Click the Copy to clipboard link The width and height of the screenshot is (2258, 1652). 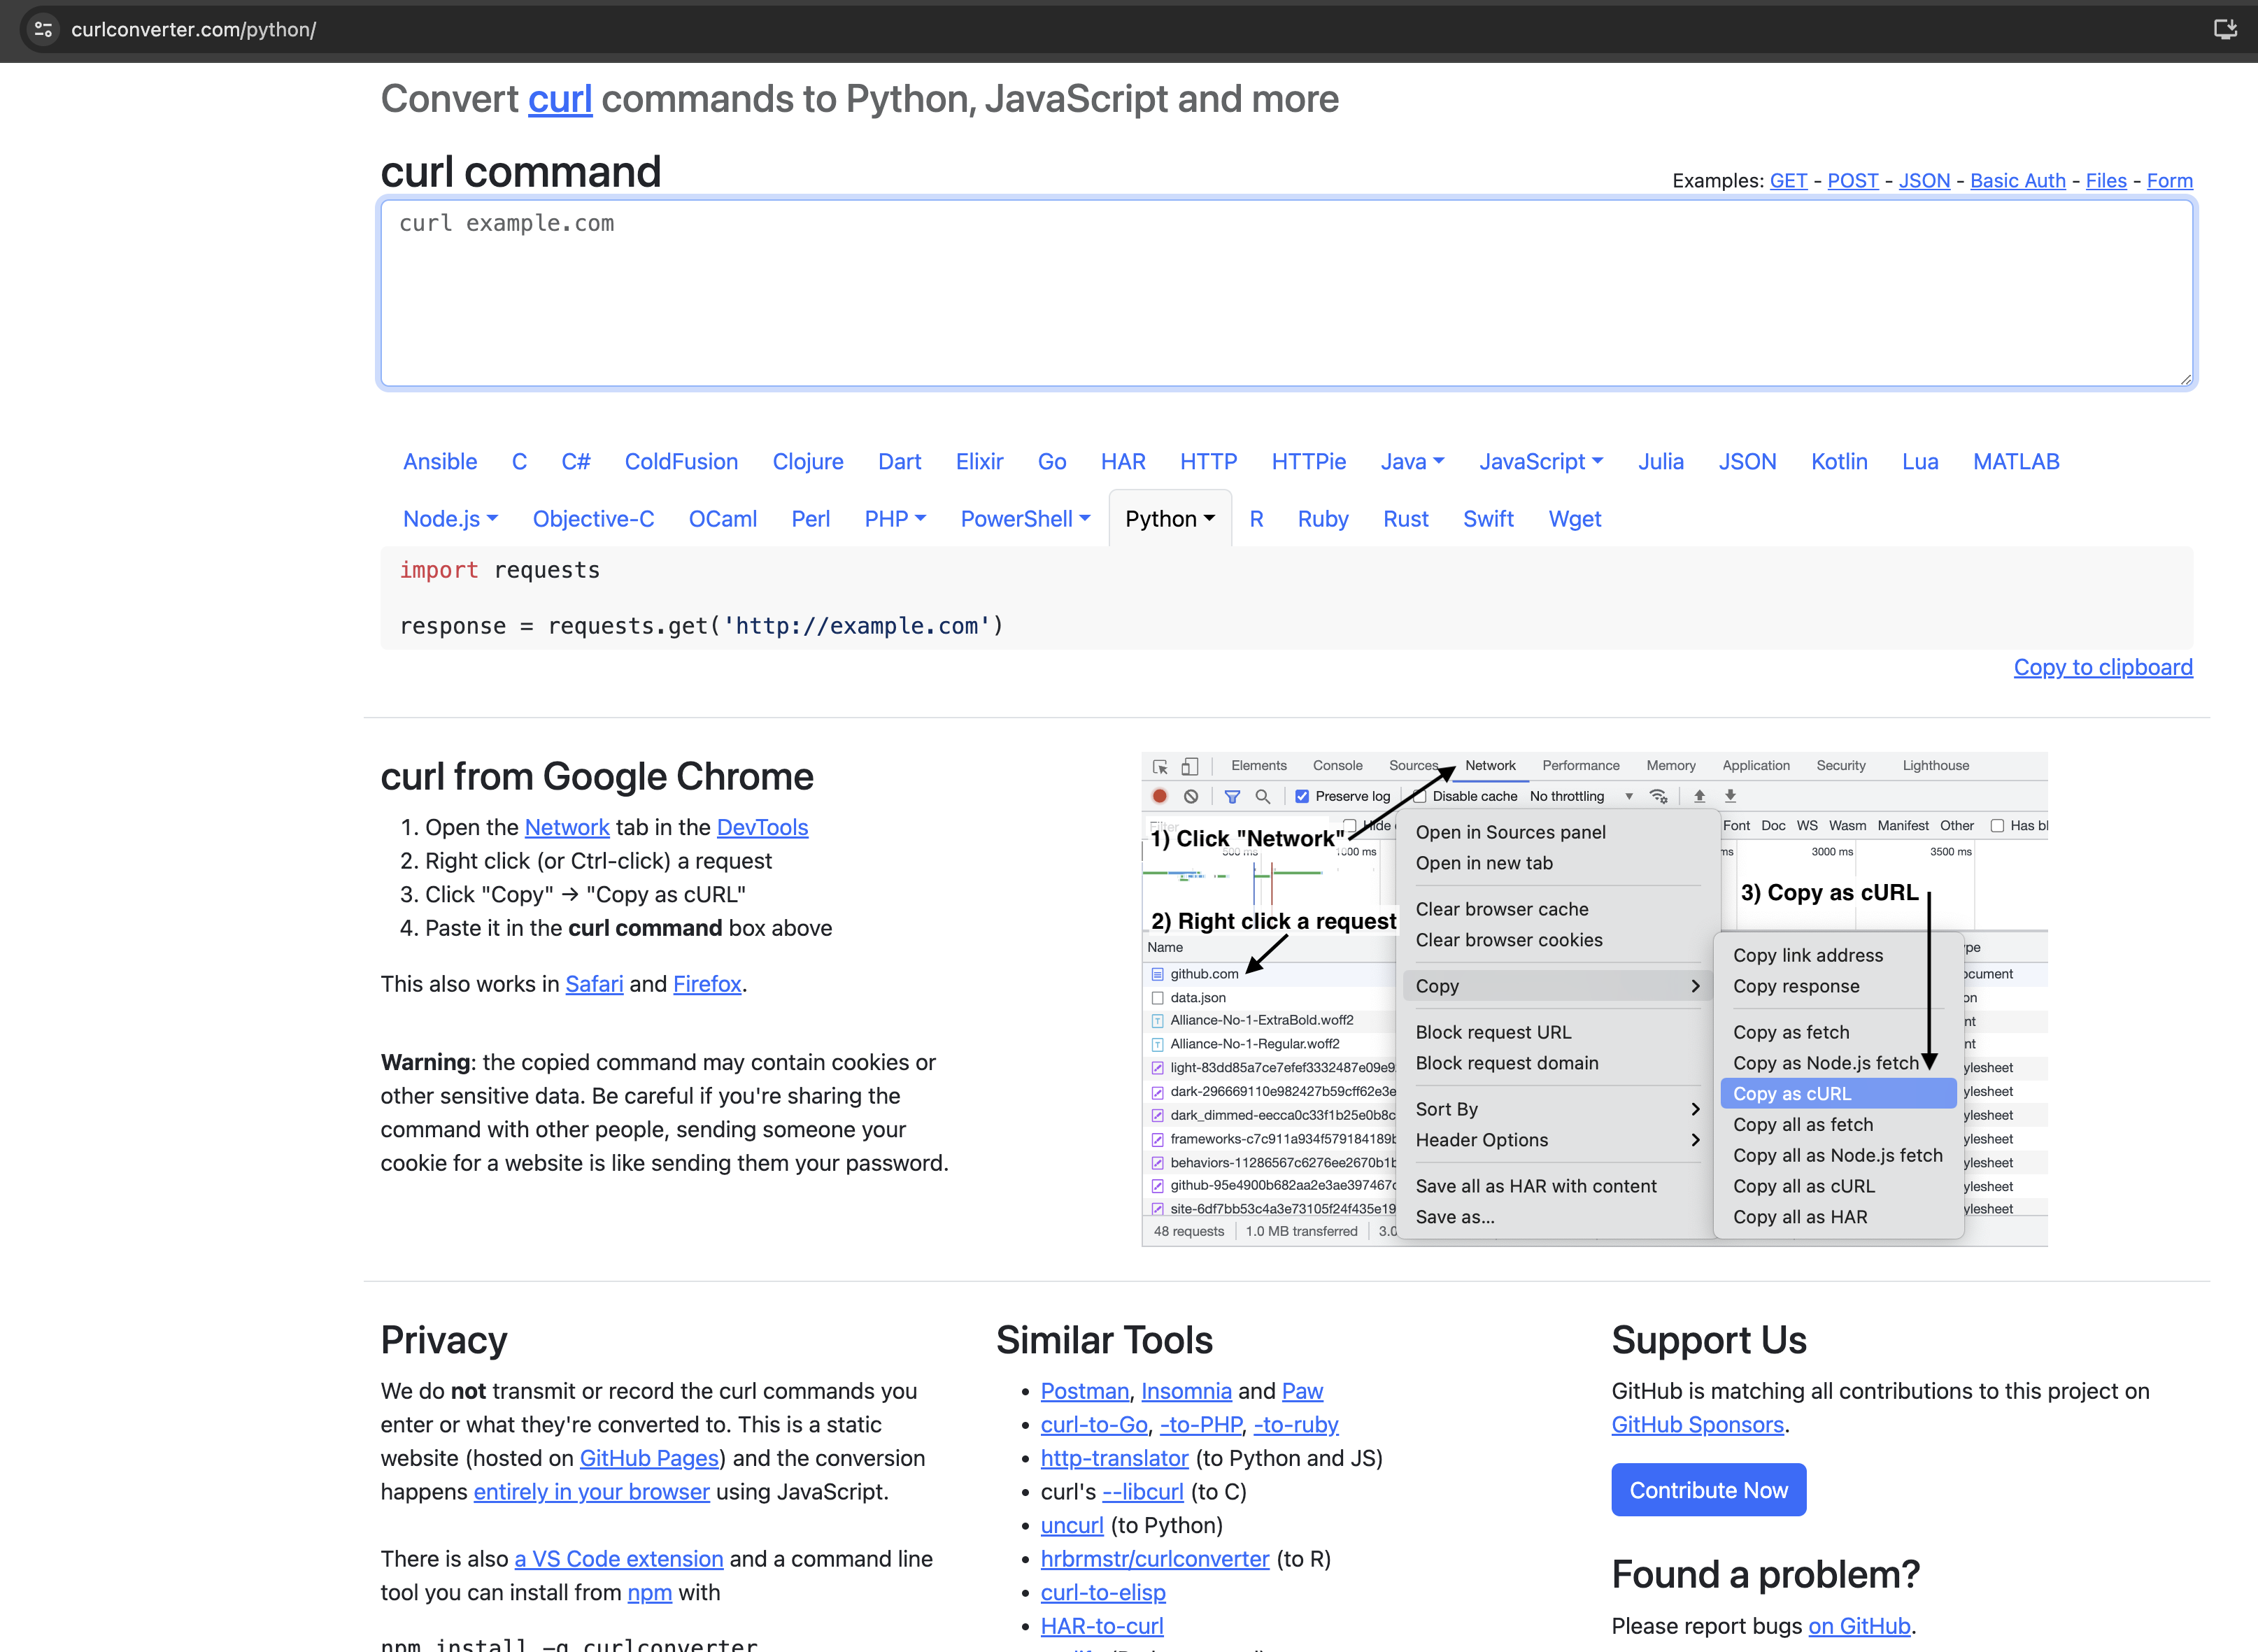[2102, 667]
